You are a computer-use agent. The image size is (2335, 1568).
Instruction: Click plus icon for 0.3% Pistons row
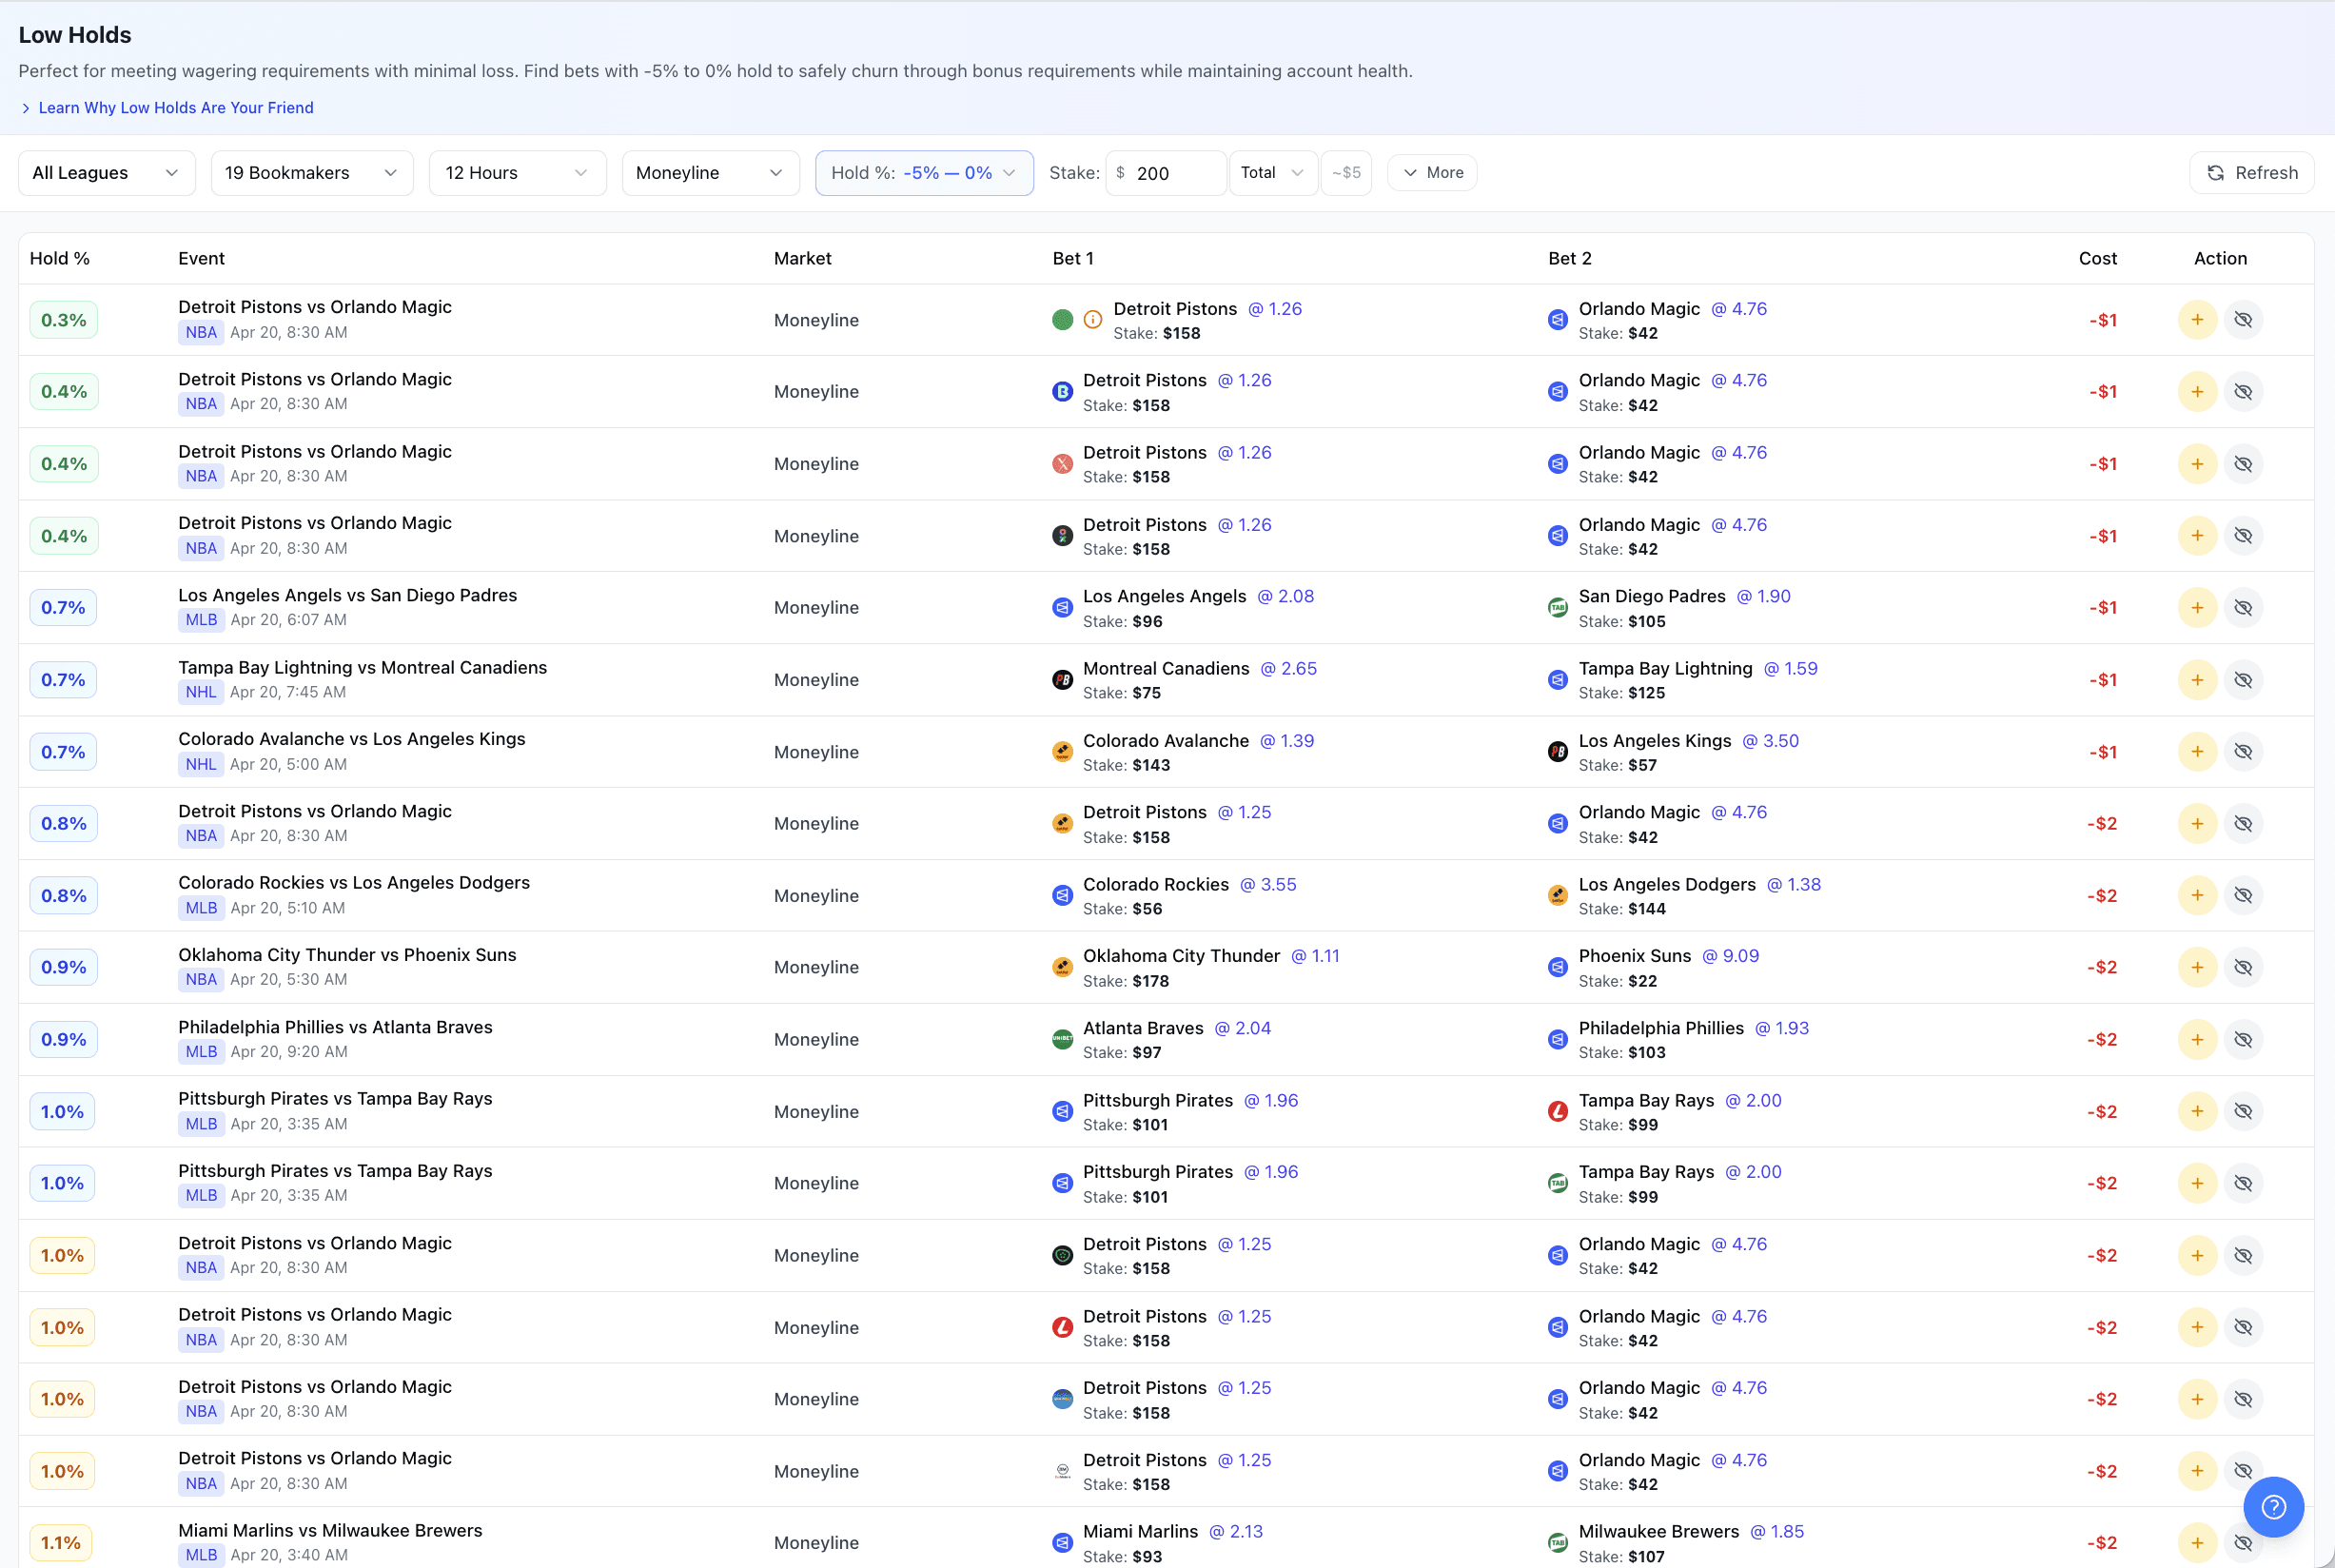pos(2196,320)
